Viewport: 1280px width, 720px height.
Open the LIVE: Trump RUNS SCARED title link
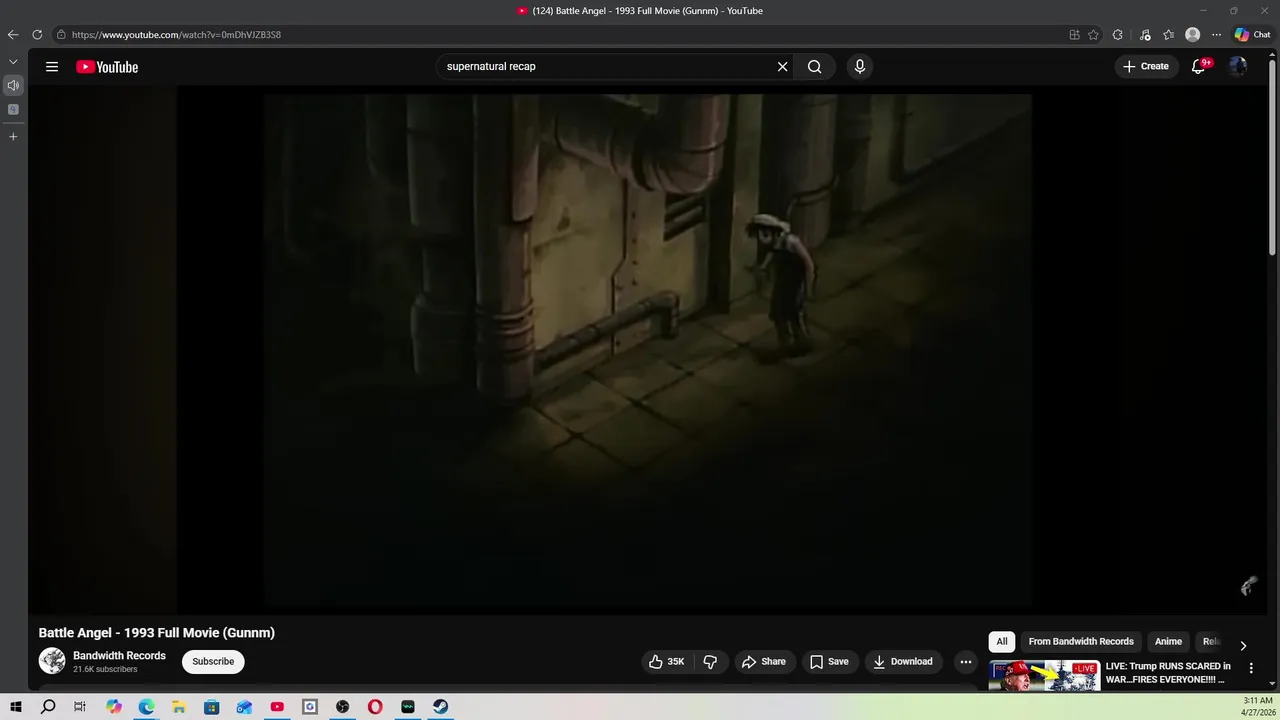click(1168, 673)
